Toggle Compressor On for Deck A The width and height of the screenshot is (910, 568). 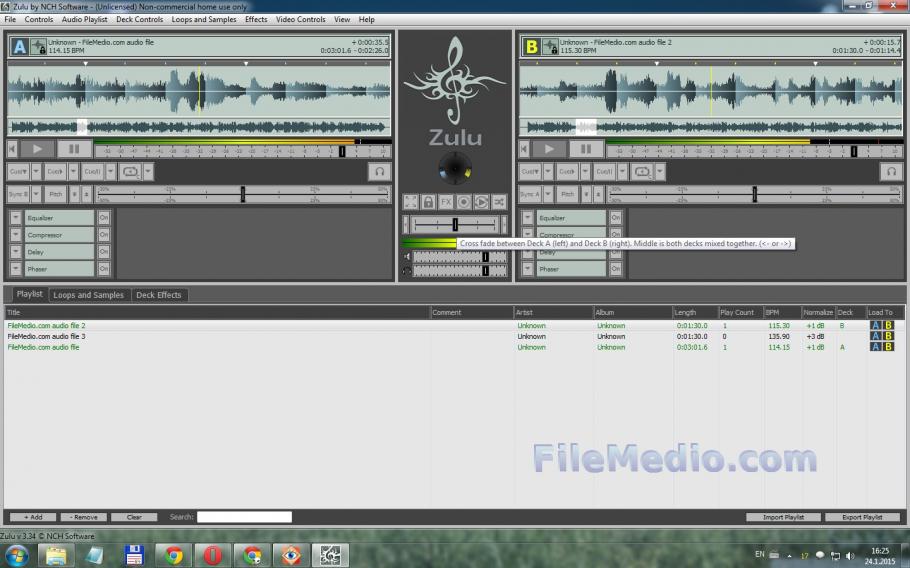[104, 235]
